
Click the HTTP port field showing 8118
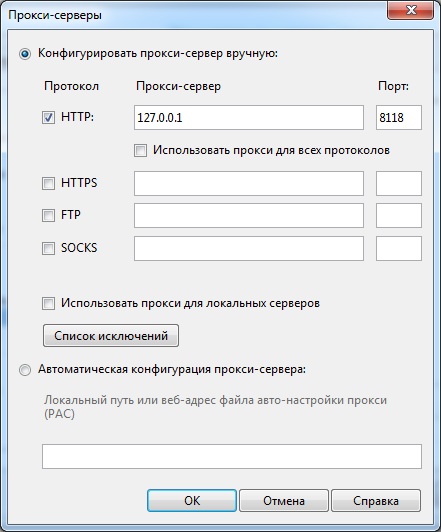pos(399,117)
